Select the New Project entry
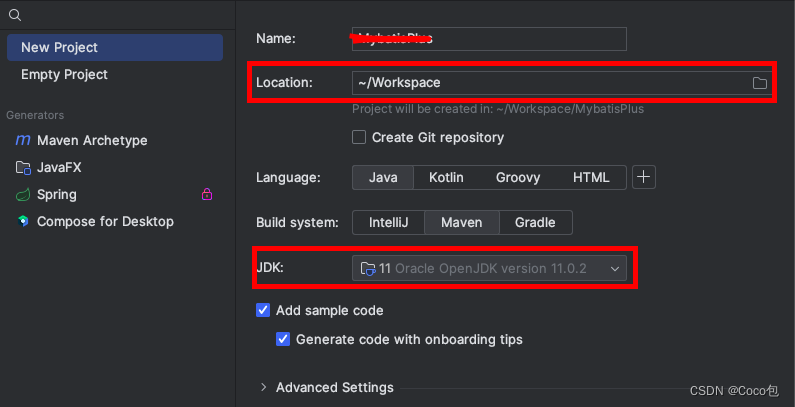 [x=115, y=48]
